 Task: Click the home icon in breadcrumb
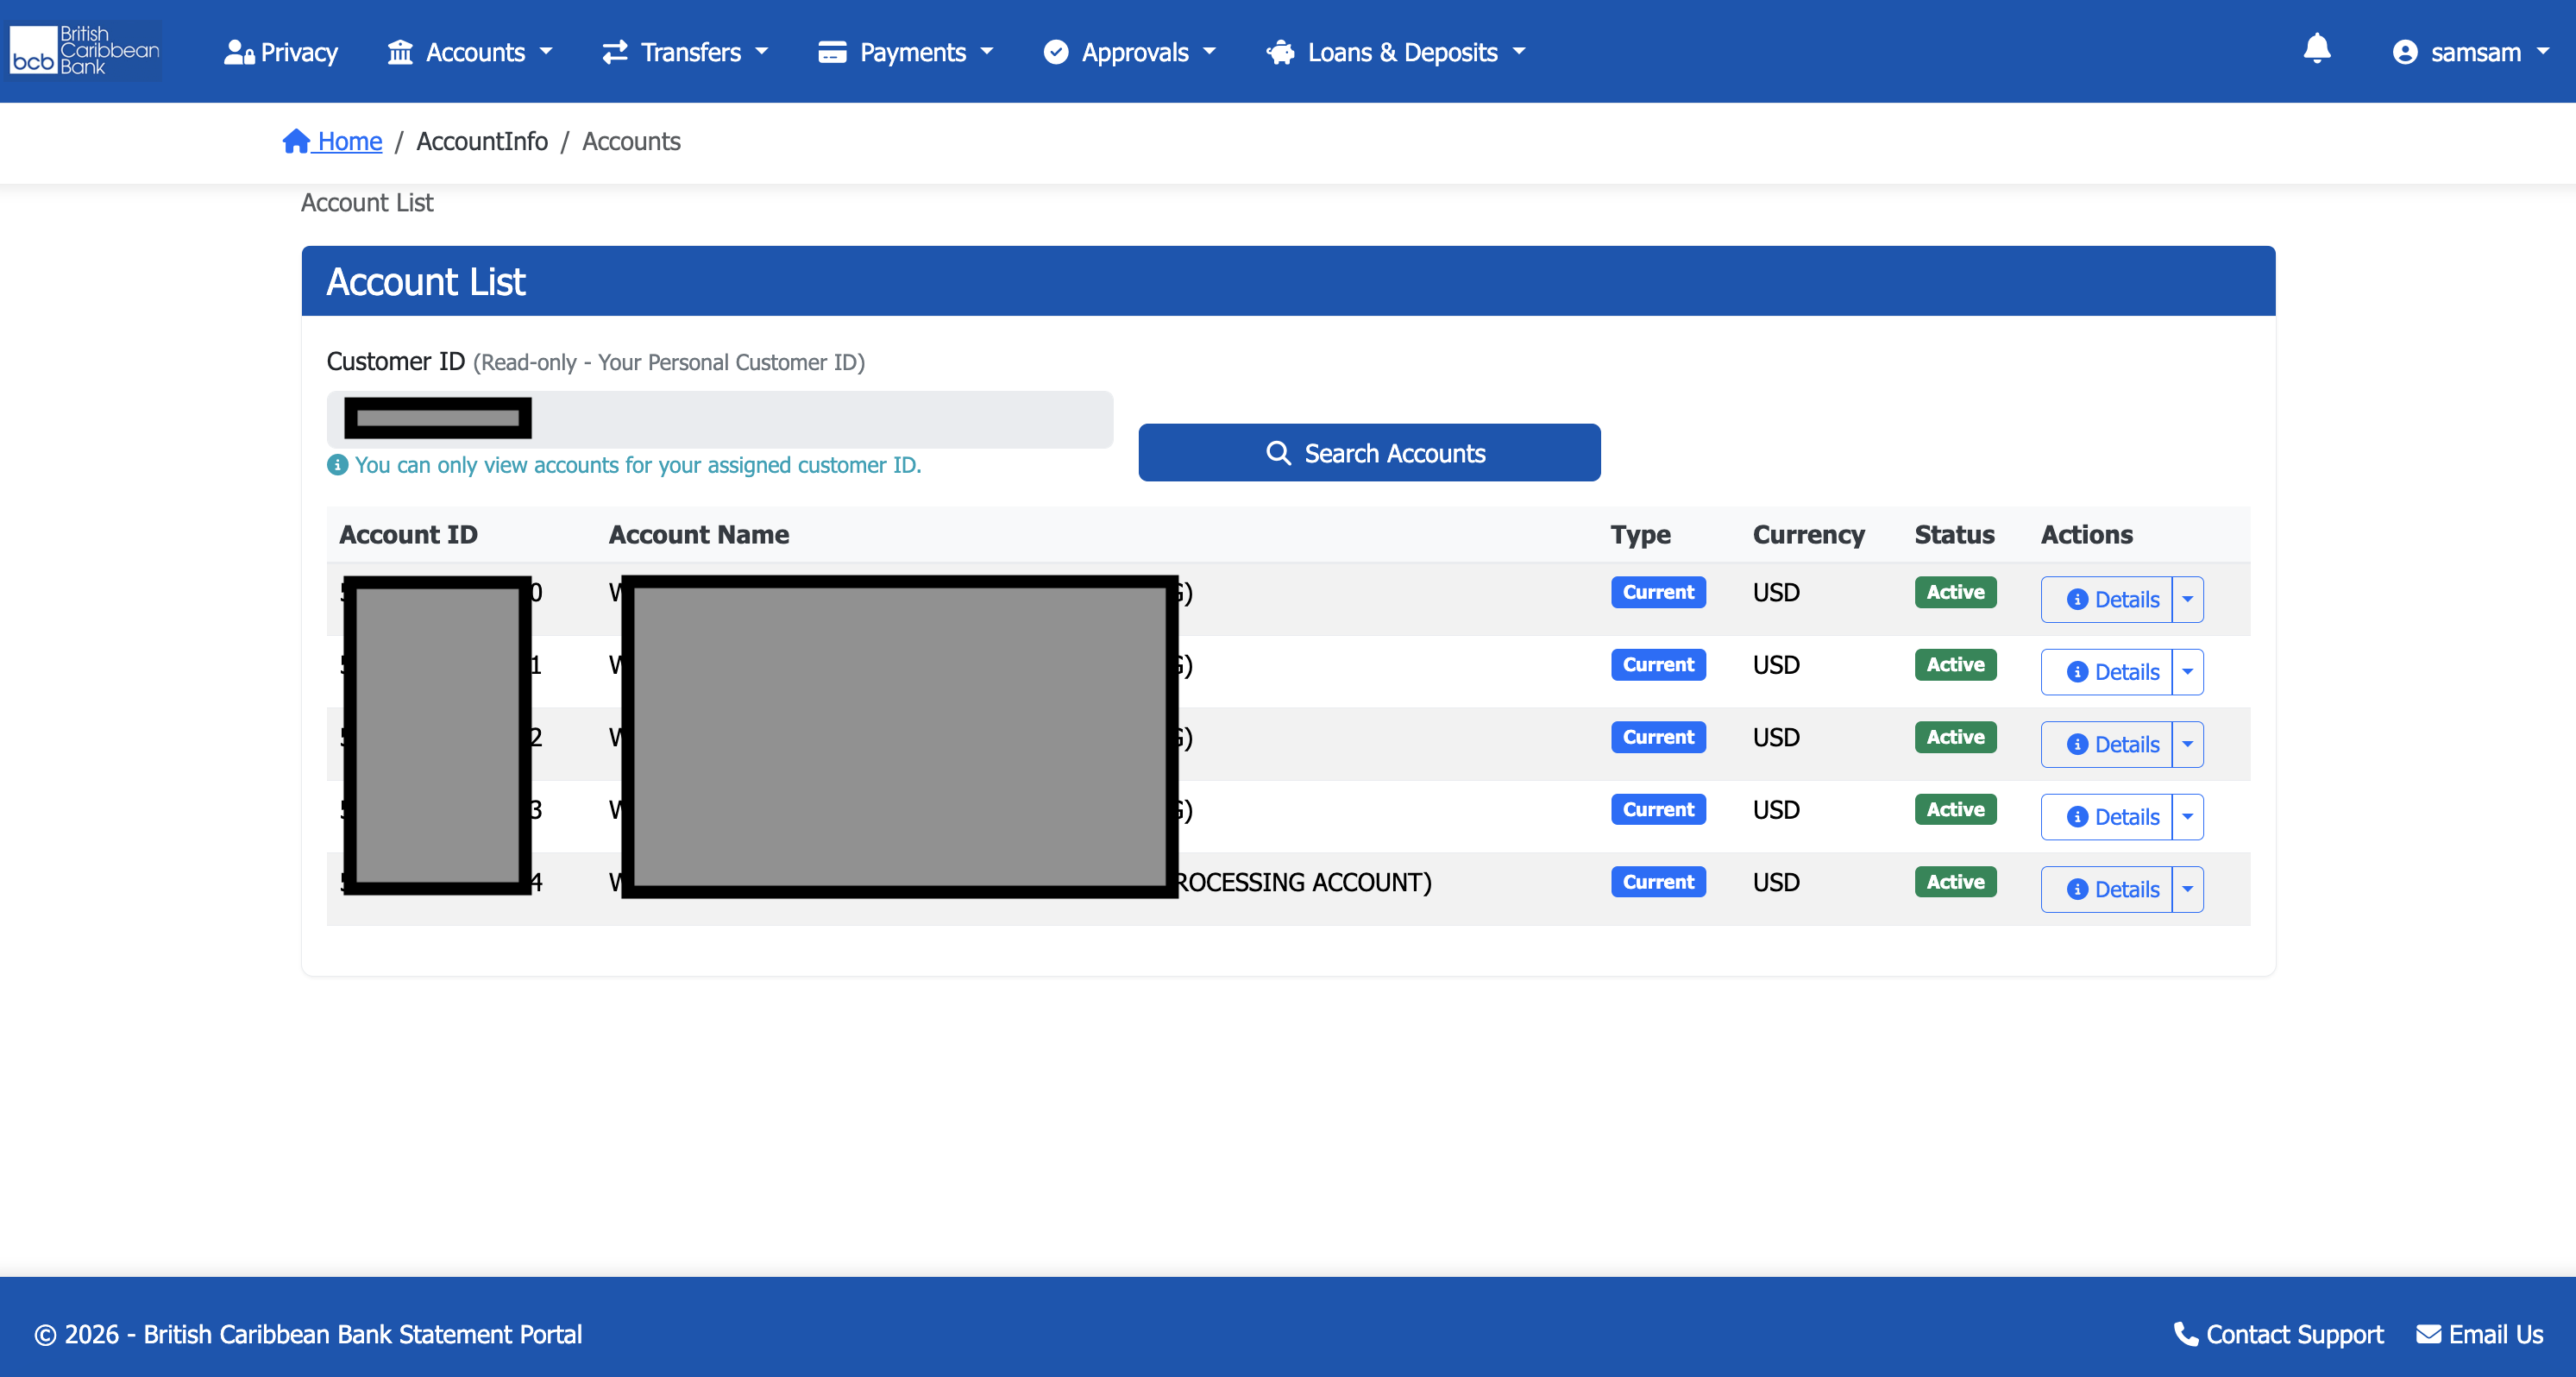coord(296,141)
